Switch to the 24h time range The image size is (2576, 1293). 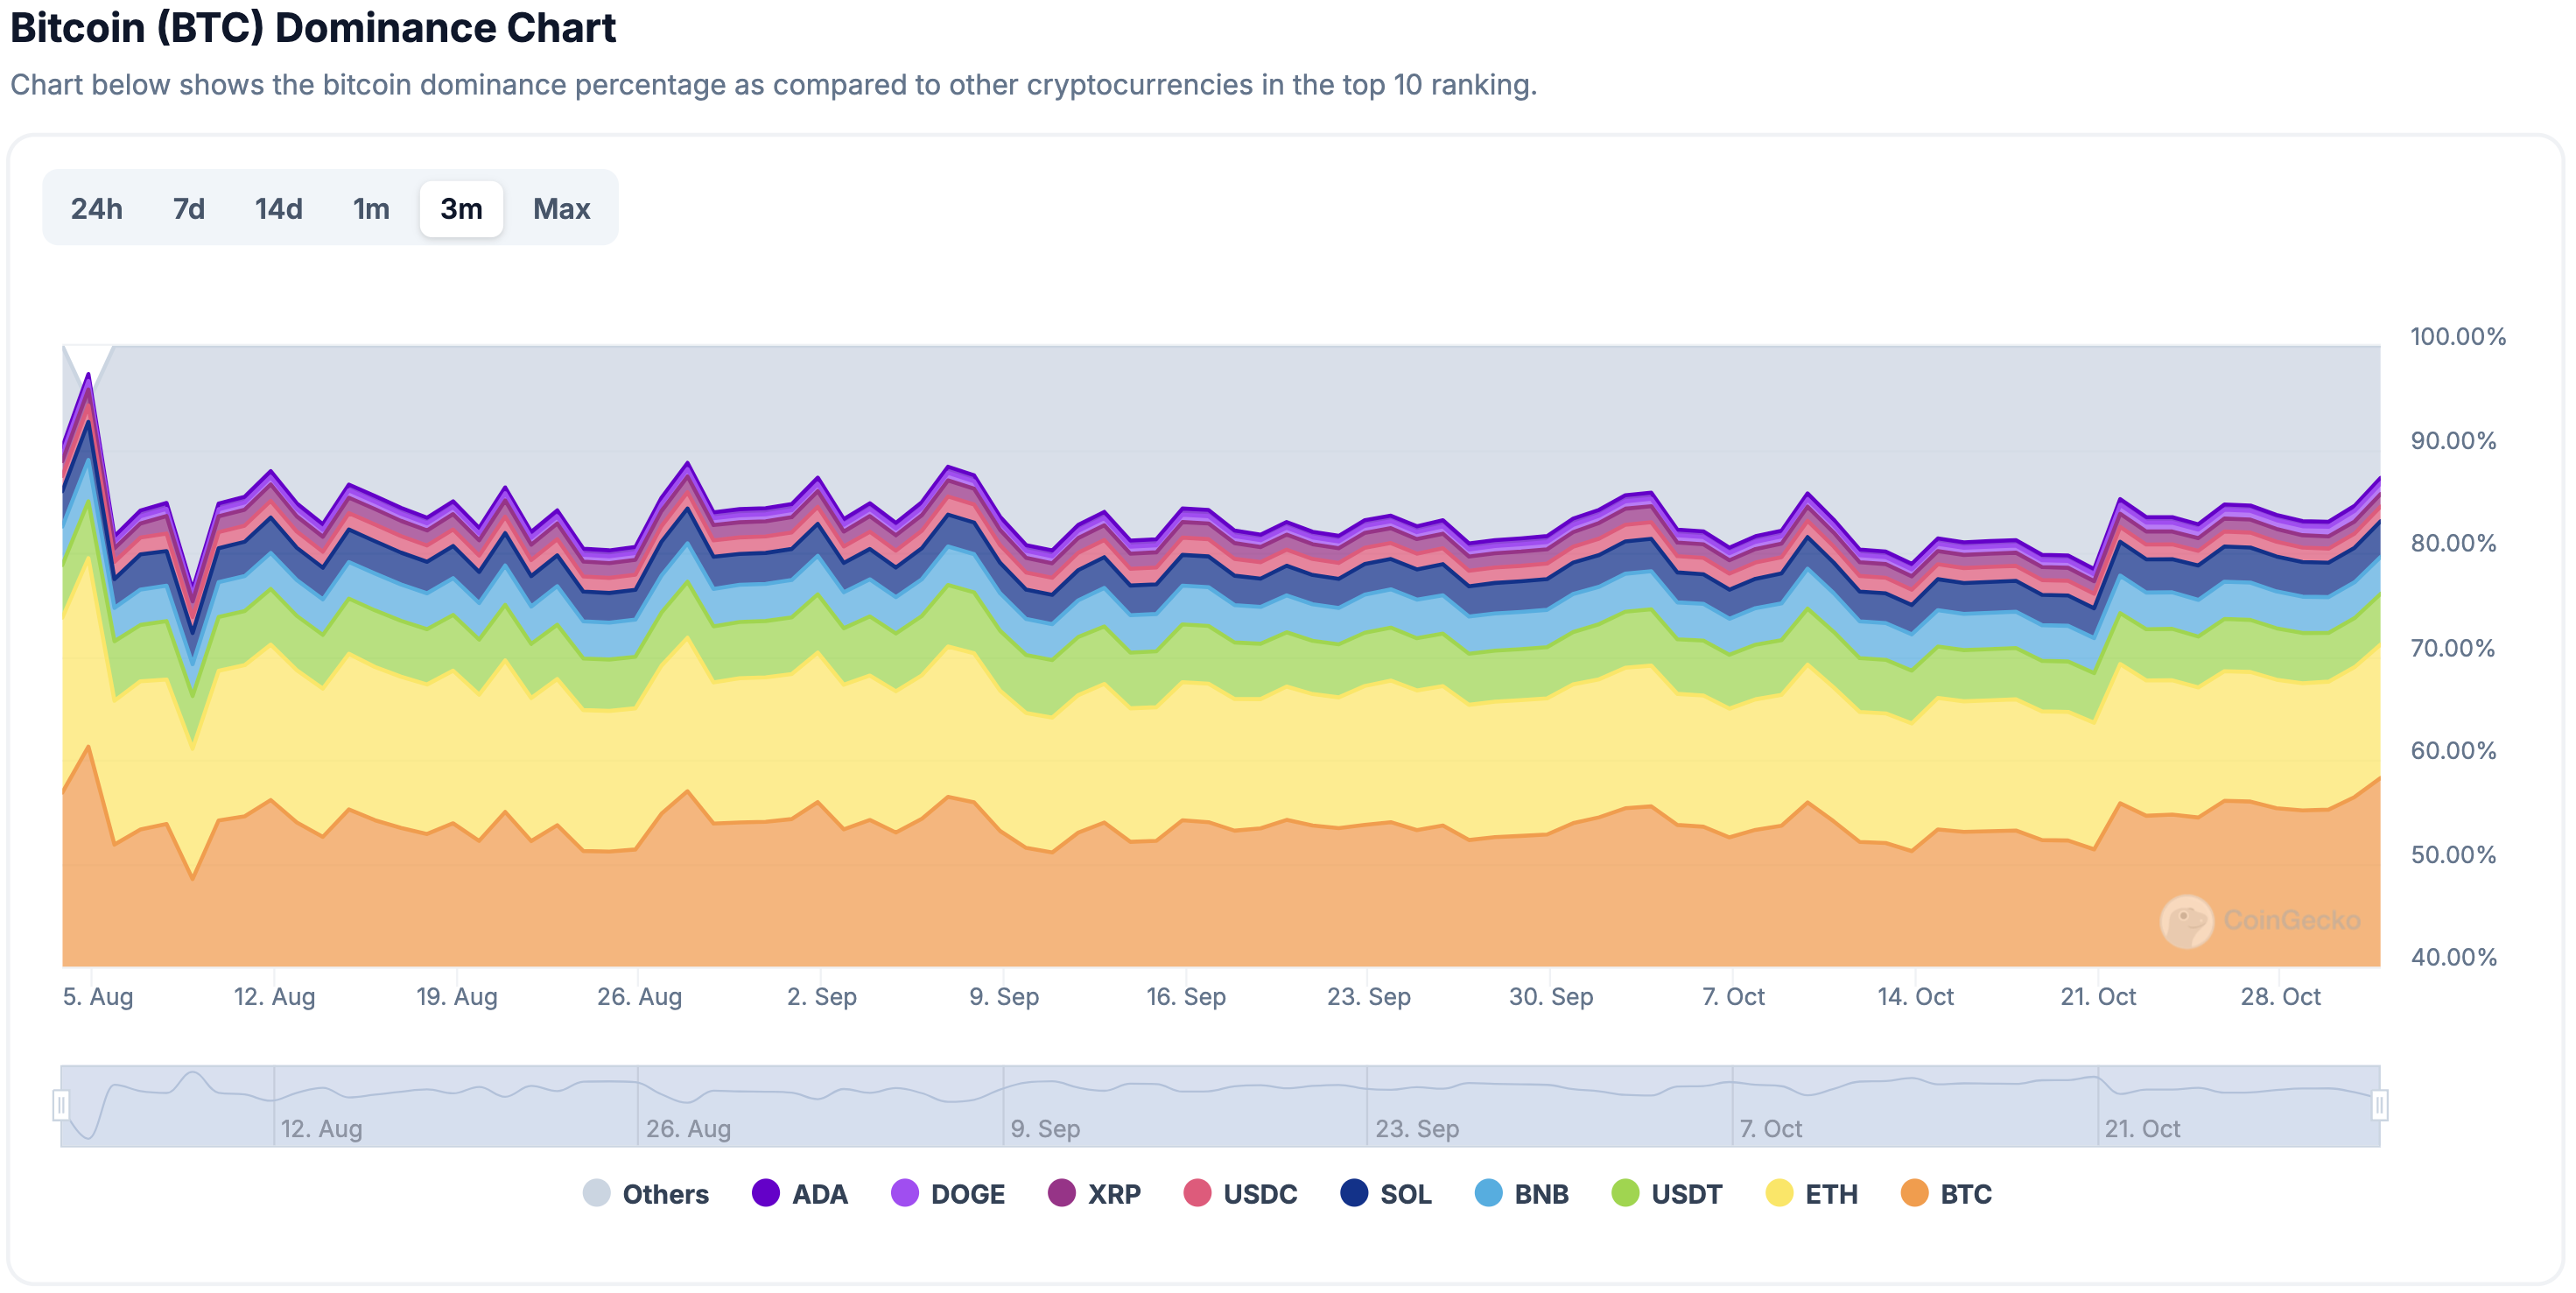pos(97,208)
